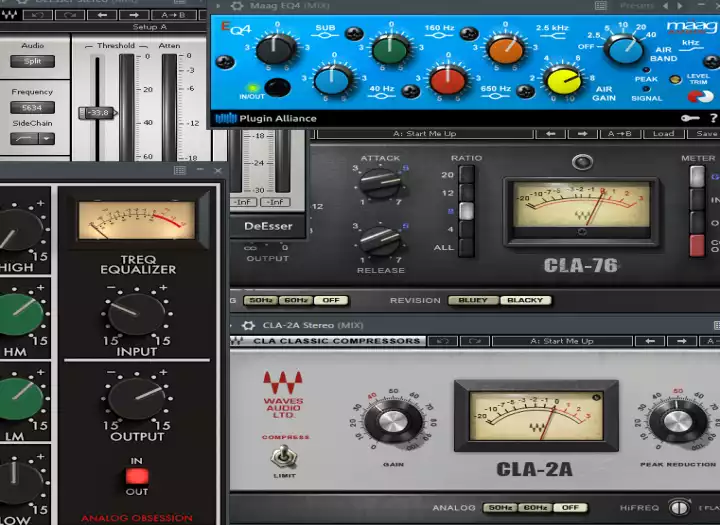Adjust the 2.5 kHz orange knob
This screenshot has height=525, width=720.
pos(506,48)
